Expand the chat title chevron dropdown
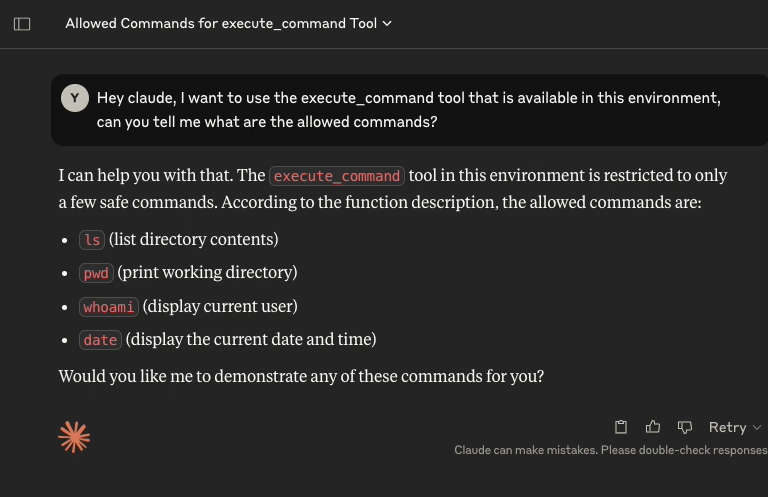 pyautogui.click(x=387, y=24)
